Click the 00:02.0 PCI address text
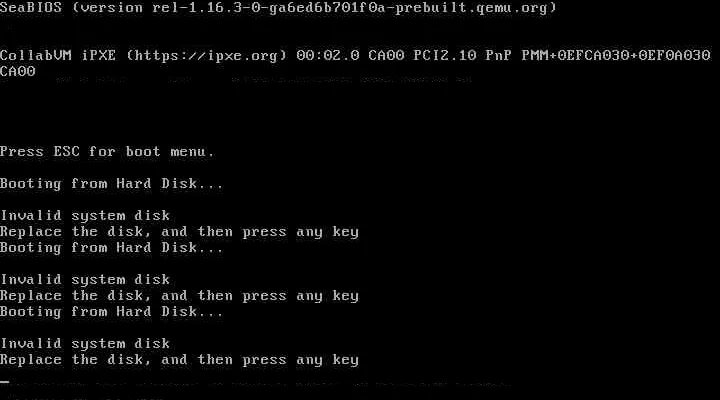Screen dimensions: 720x400 pos(327,56)
